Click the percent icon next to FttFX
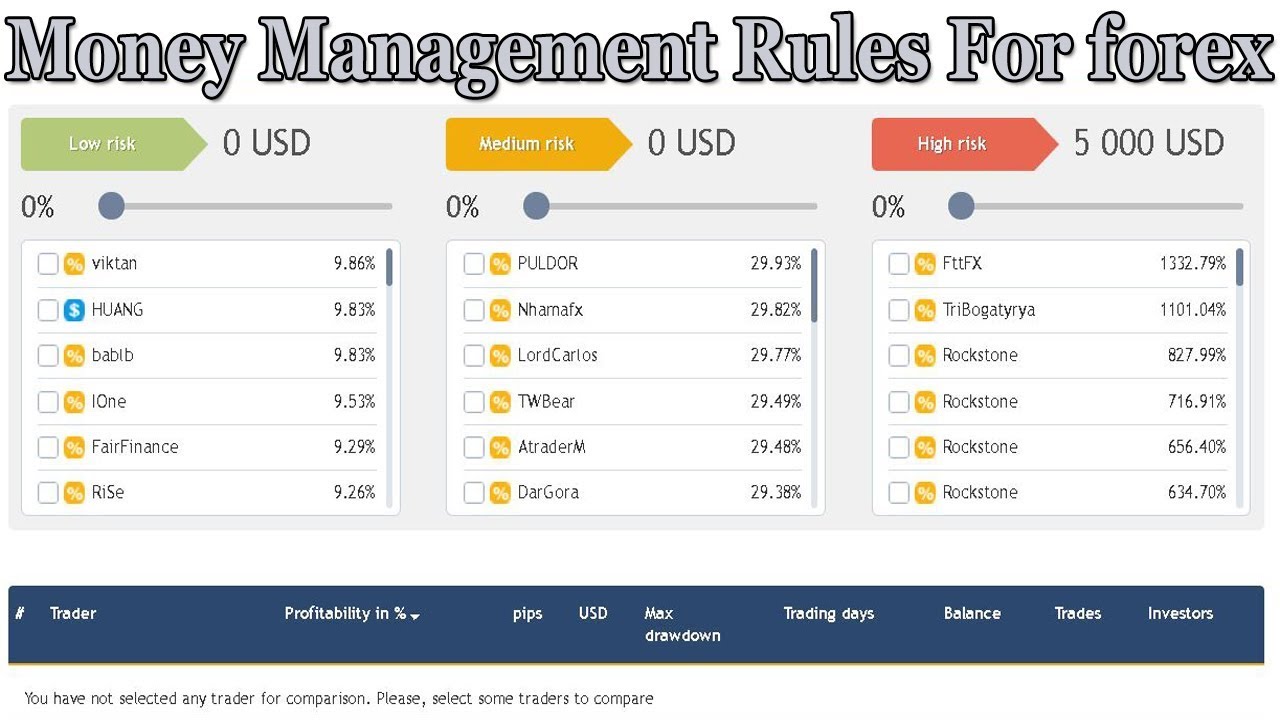 [925, 264]
